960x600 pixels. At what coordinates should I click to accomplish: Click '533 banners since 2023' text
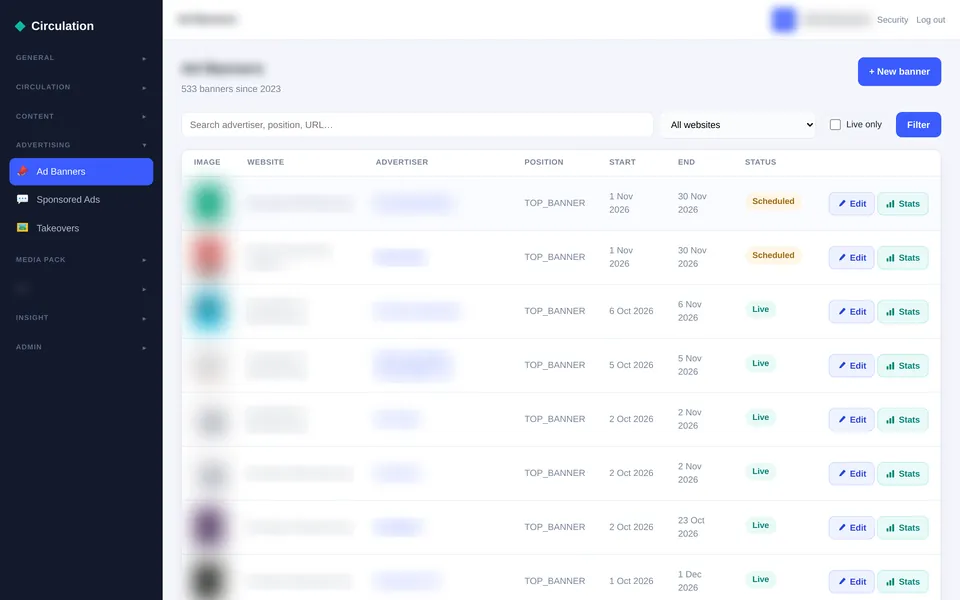click(231, 89)
